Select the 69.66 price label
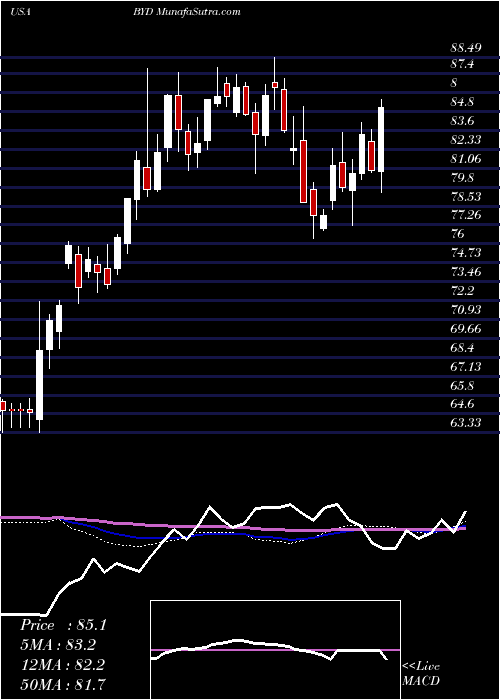500x700 pixels. 466,328
